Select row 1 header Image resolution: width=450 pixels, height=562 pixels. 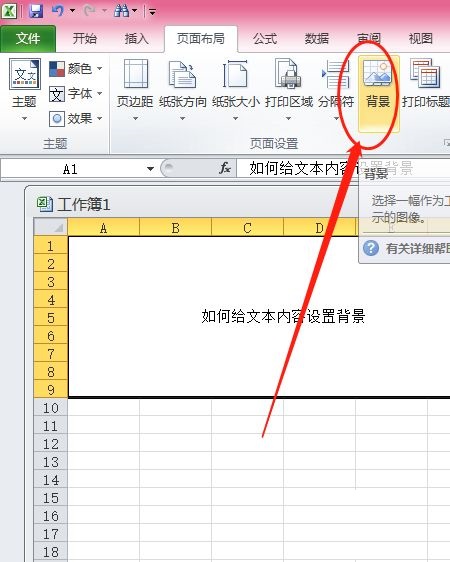tap(51, 246)
